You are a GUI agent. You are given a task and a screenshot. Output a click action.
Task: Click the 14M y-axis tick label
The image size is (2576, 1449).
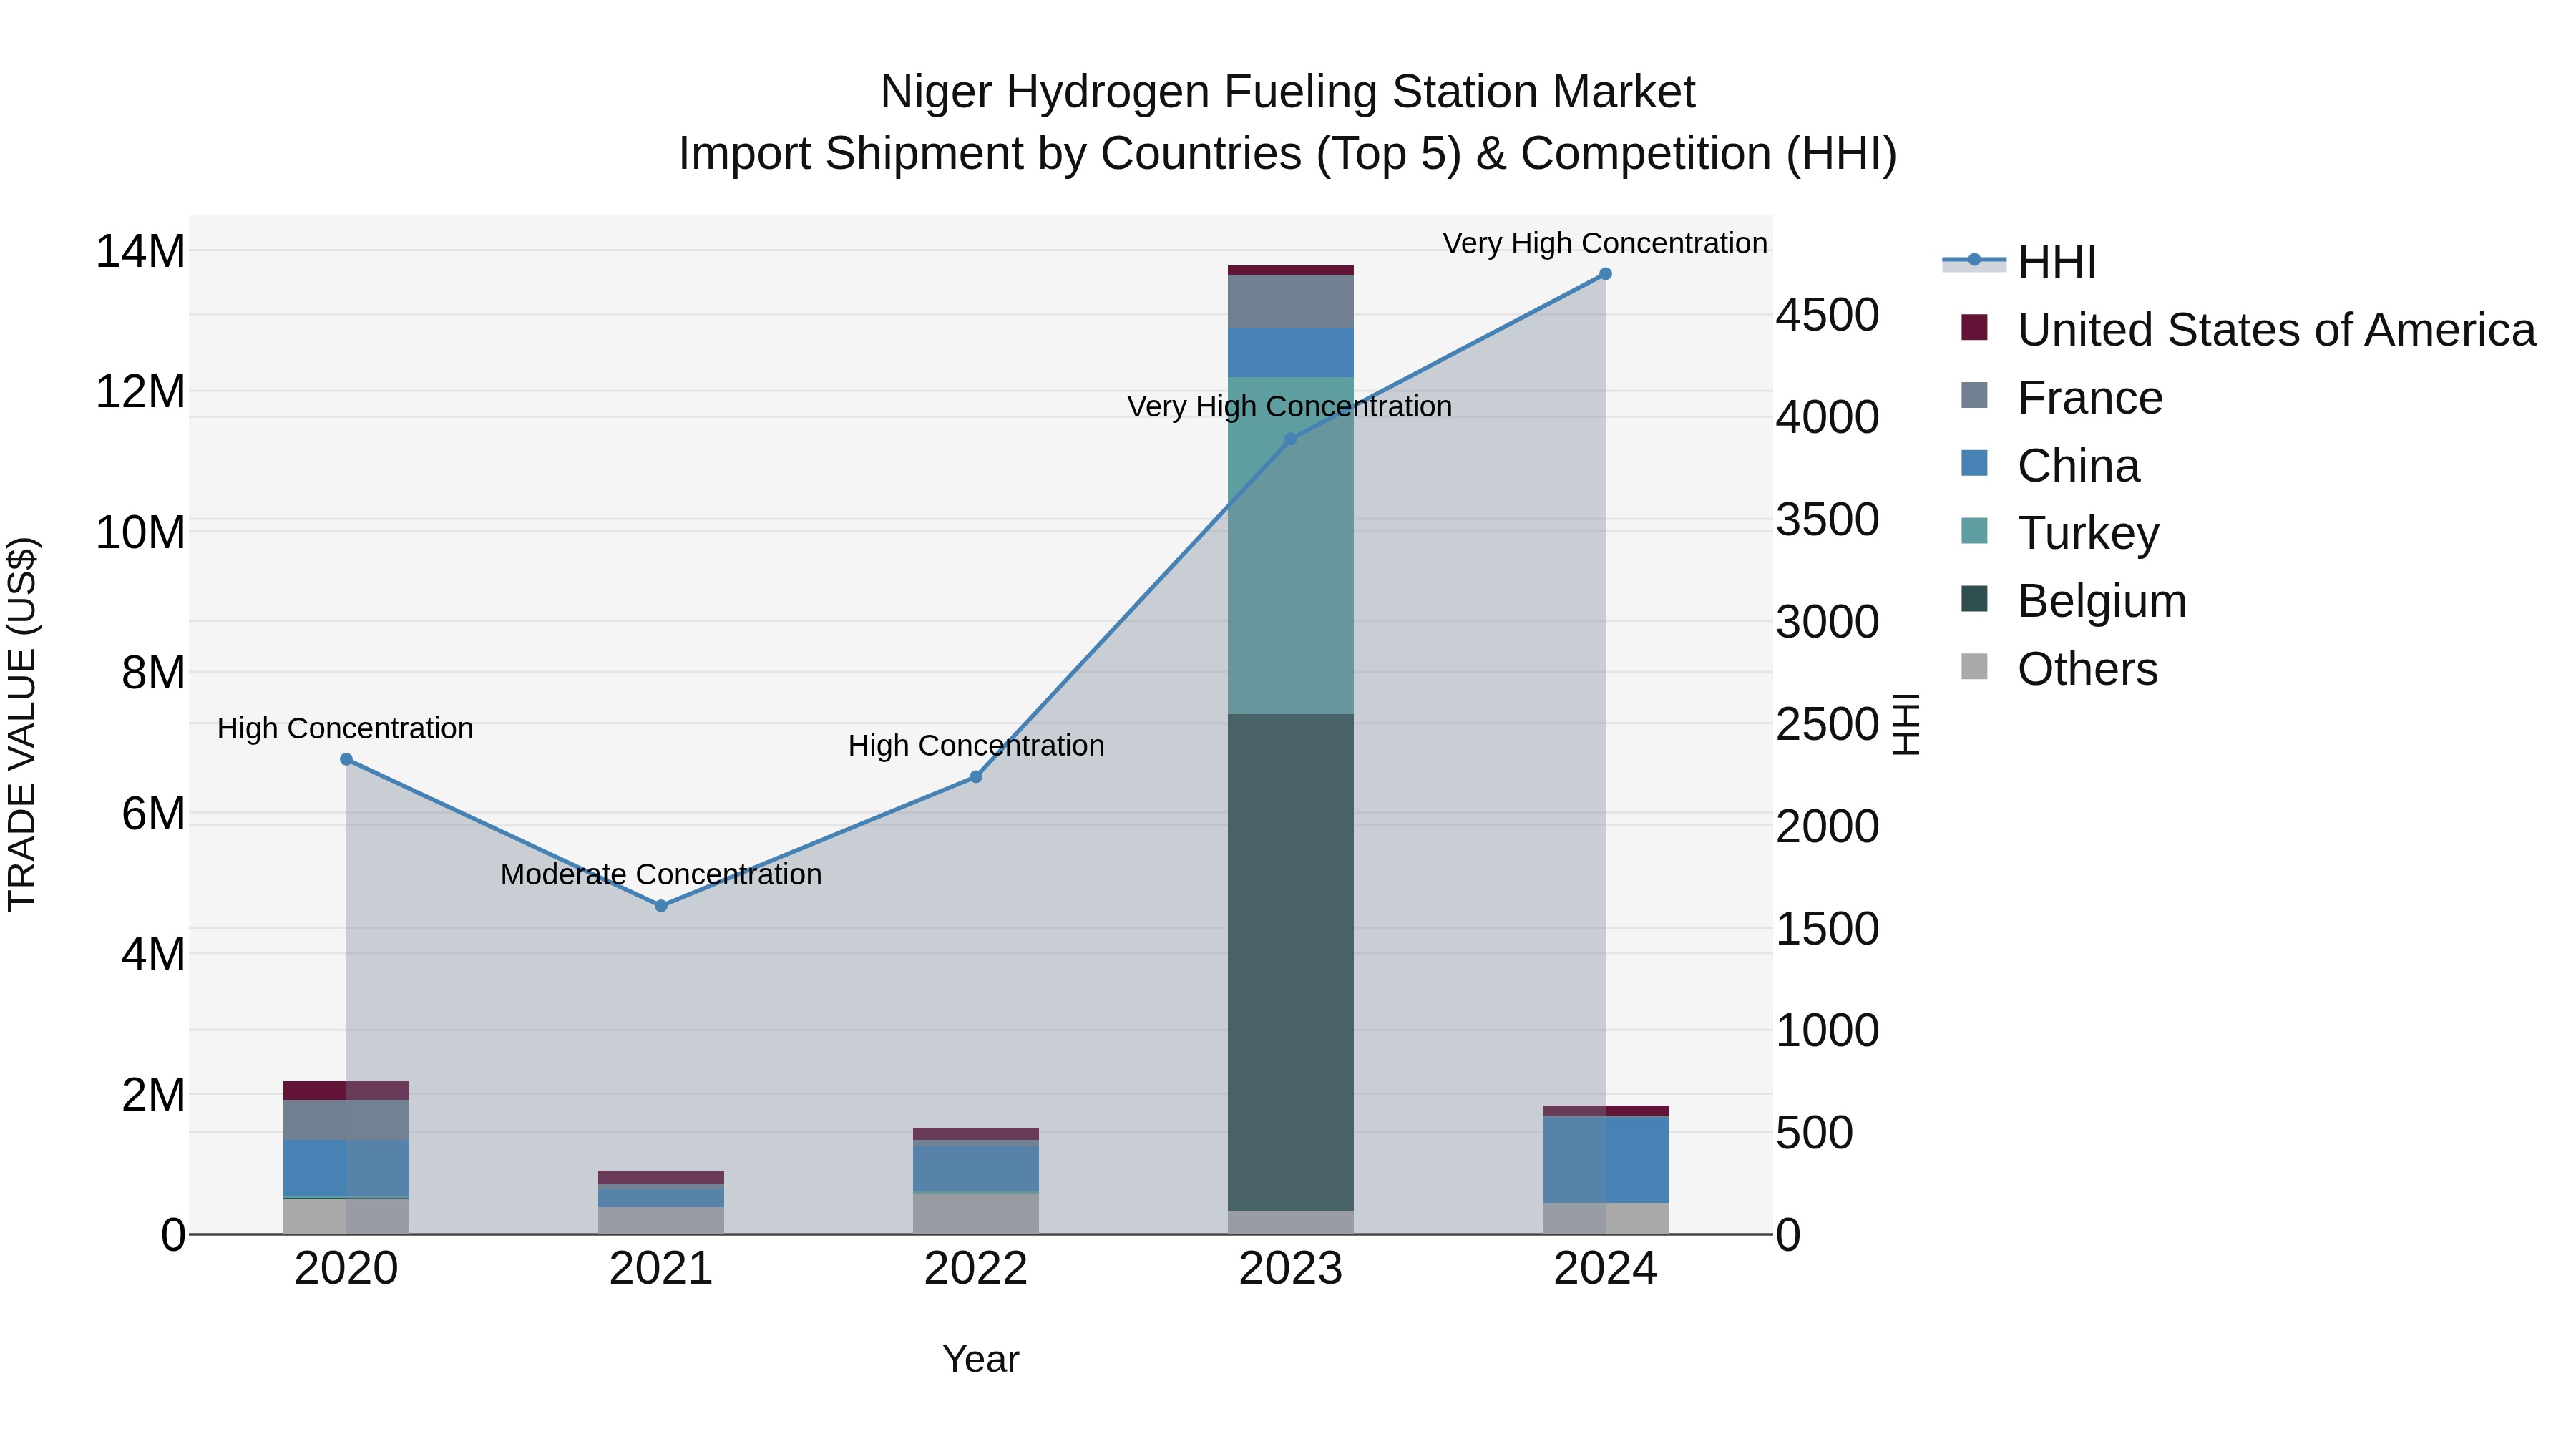point(140,251)
